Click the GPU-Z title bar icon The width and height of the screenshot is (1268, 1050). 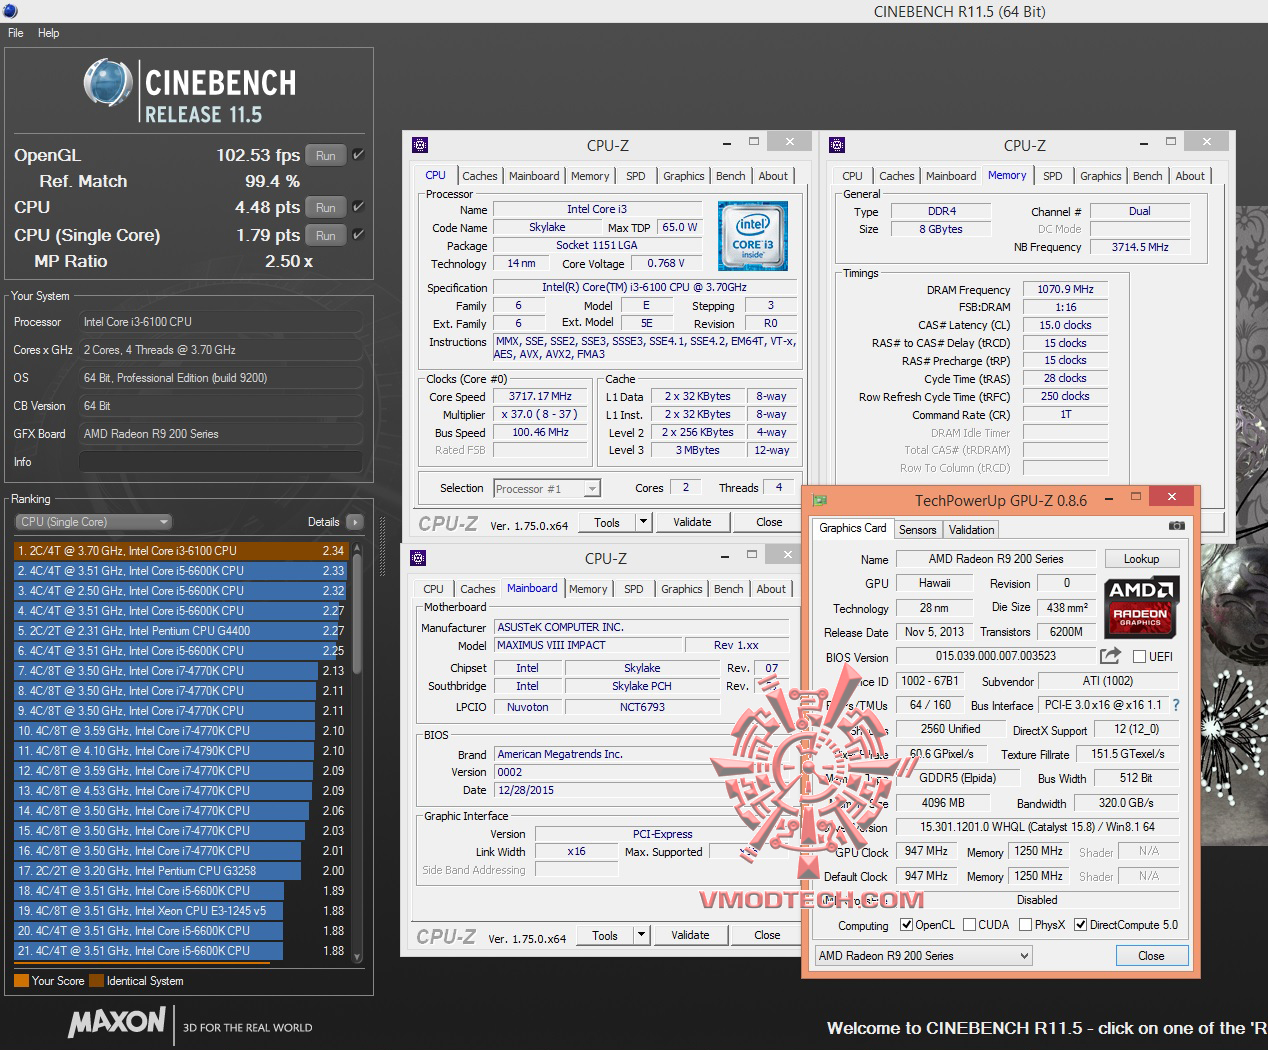[x=820, y=500]
